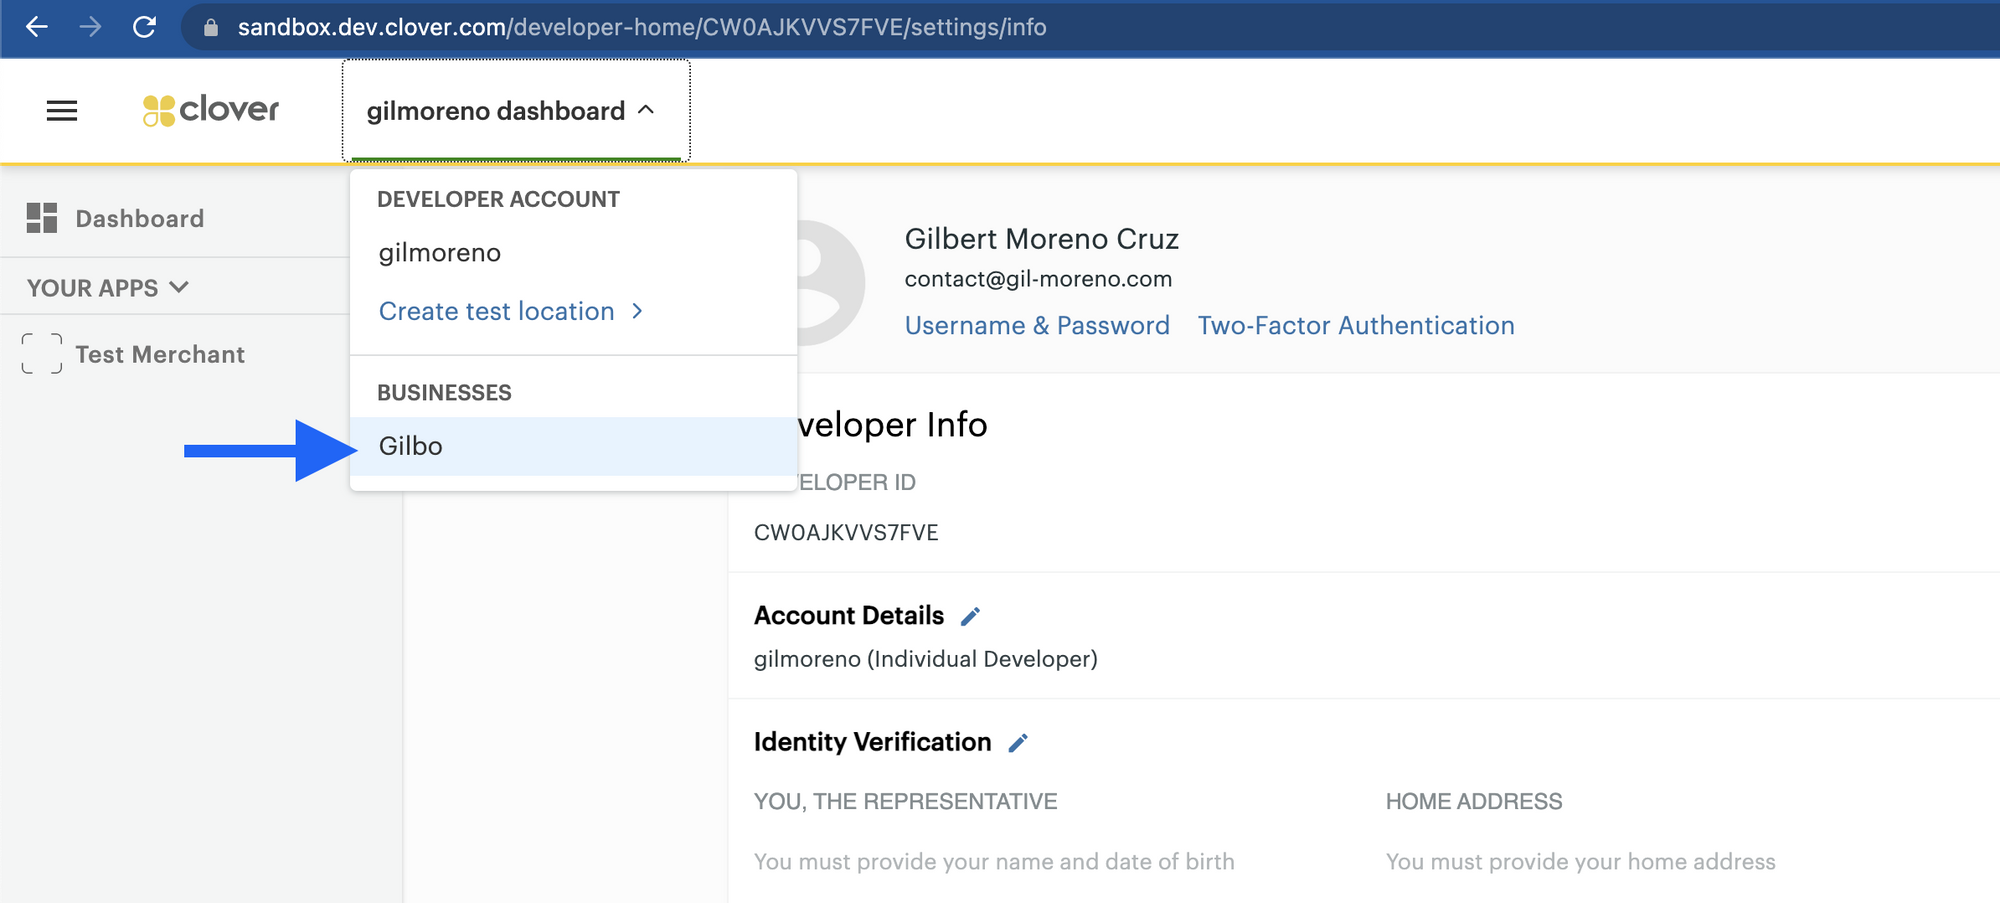Click the Clover logo
The height and width of the screenshot is (903, 2000).
[211, 110]
